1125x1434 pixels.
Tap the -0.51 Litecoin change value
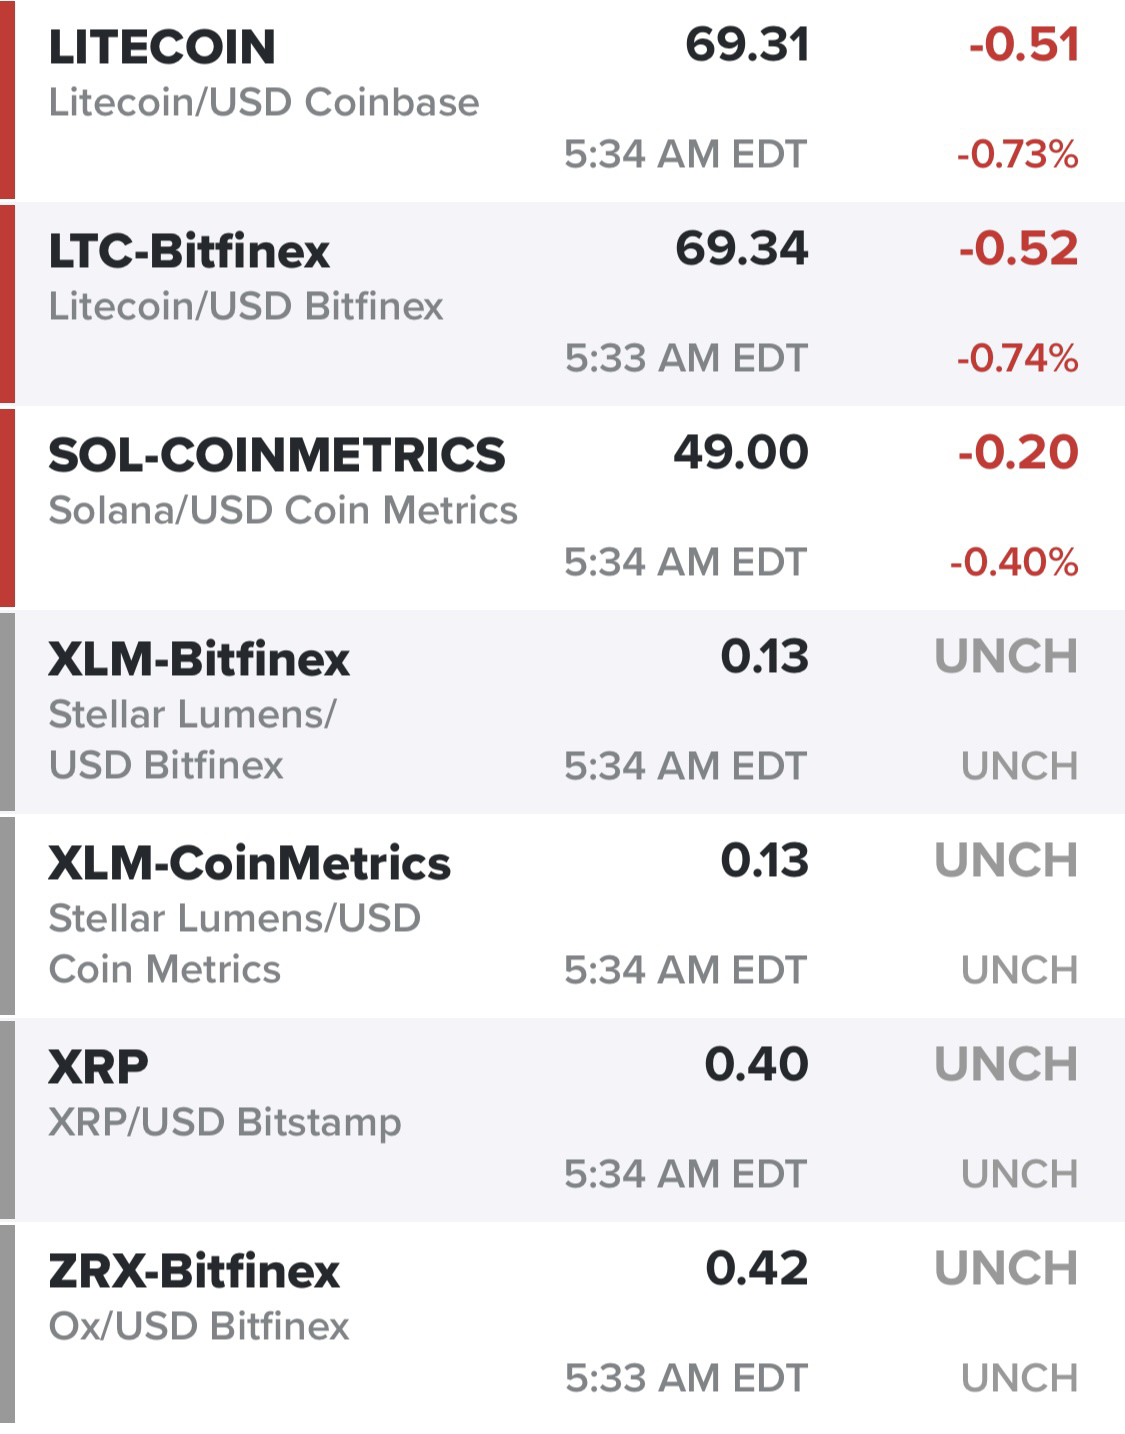1024,45
